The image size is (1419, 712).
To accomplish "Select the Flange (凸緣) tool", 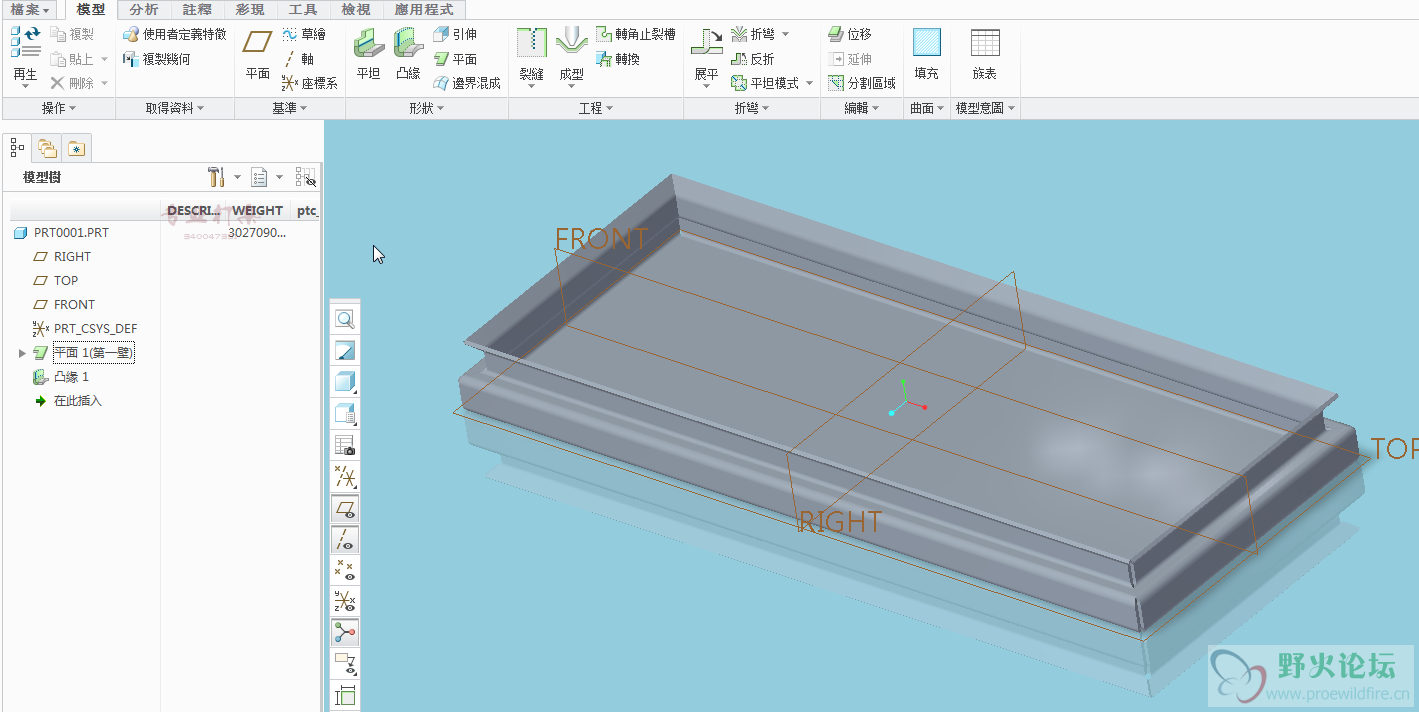I will [x=408, y=54].
